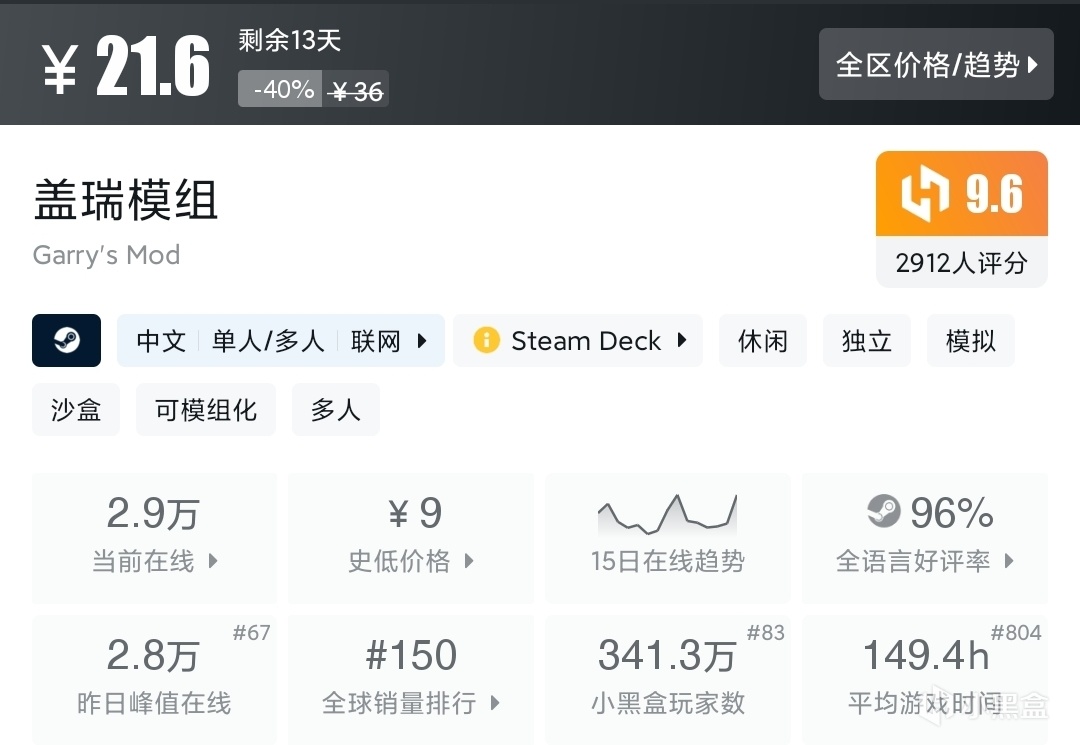
Task: Select the 独立 tag
Action: 866,340
